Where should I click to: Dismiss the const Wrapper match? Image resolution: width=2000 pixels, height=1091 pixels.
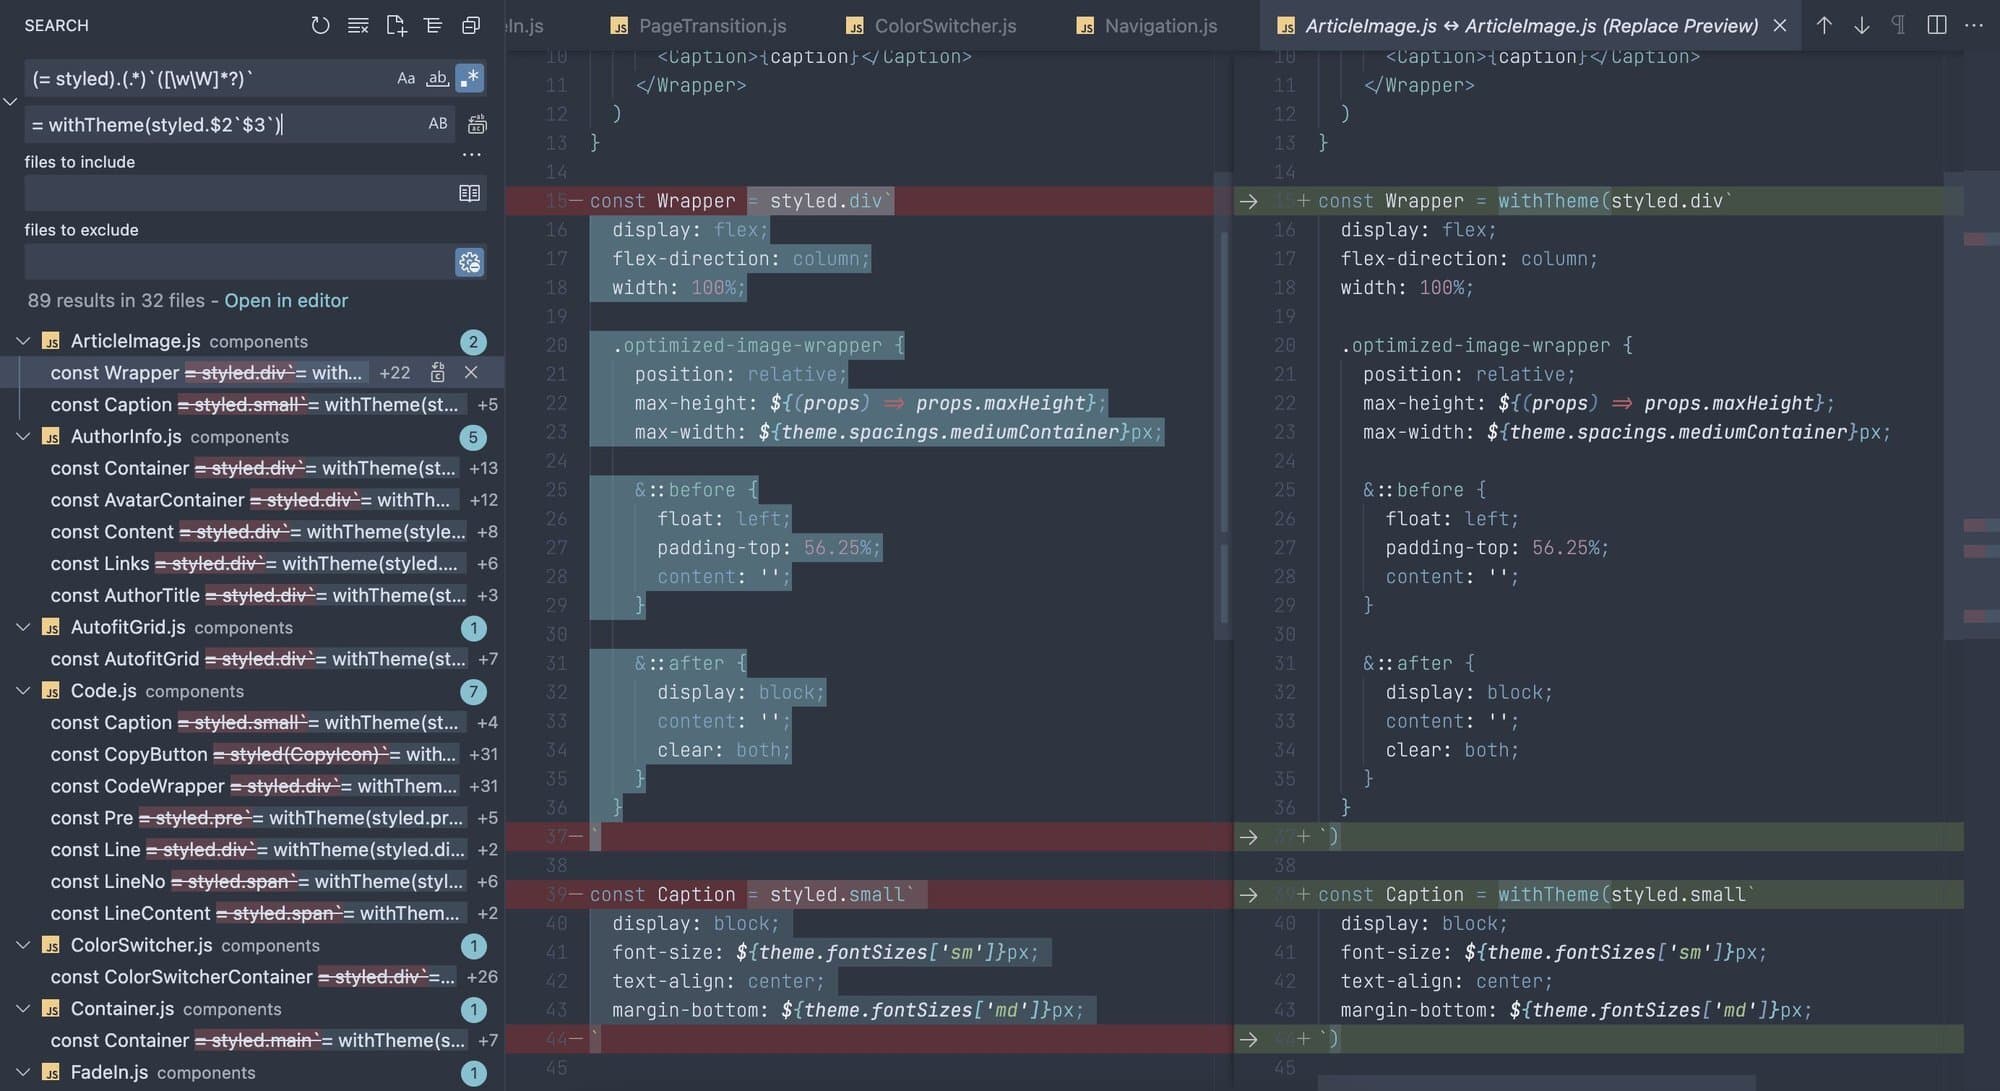471,372
